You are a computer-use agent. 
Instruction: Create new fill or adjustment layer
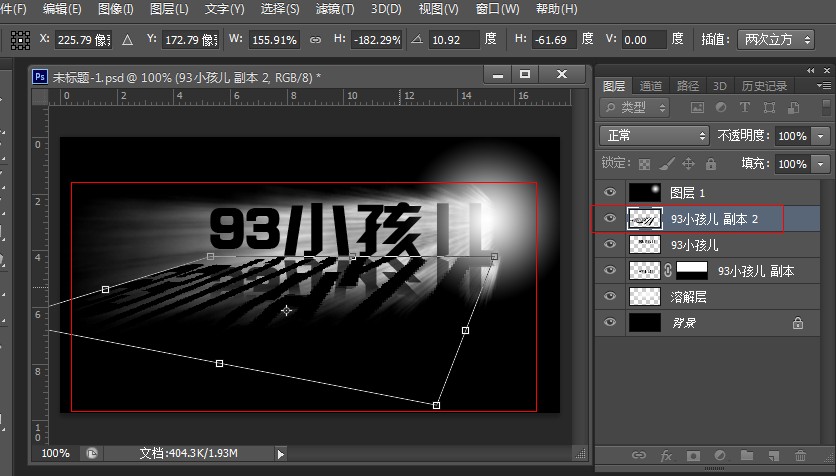pos(719,456)
